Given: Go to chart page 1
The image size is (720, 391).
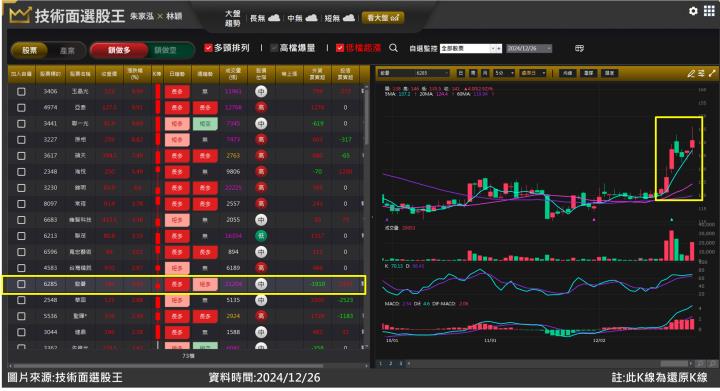Looking at the screenshot, I should (381, 363).
